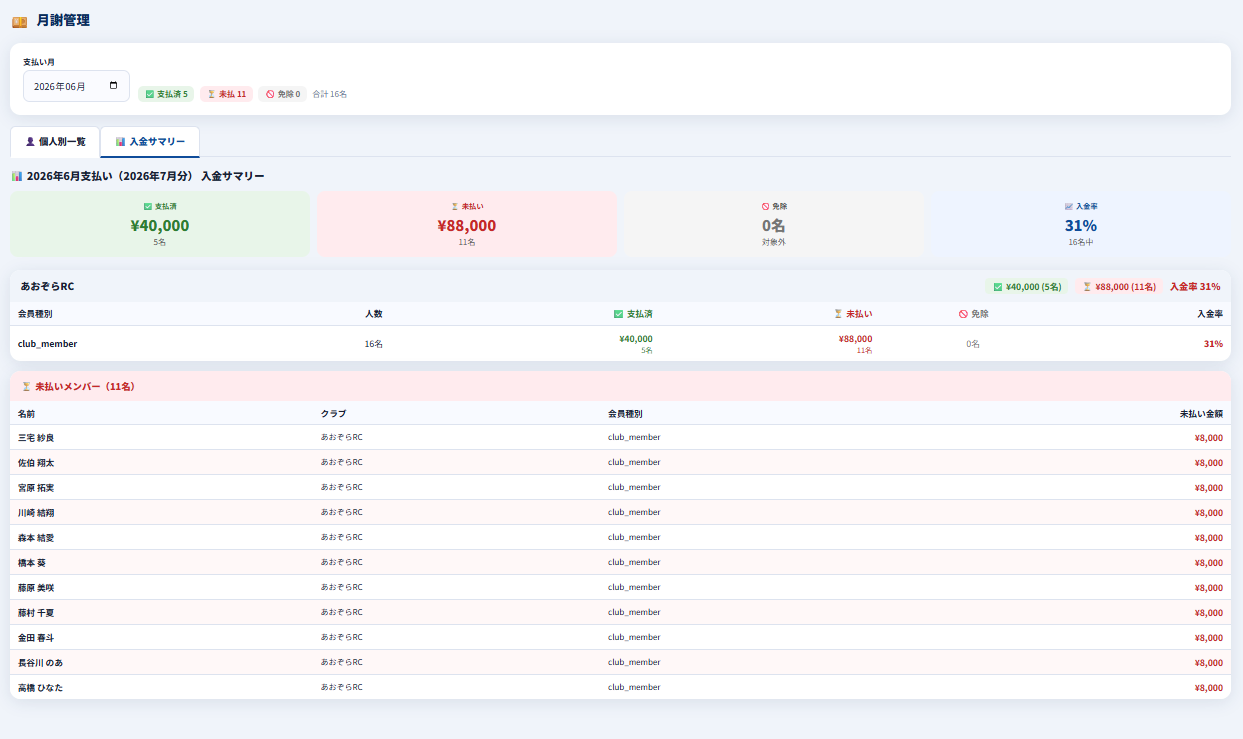The image size is (1243, 739).
Task: Click the prohibited icon on 免除 0 badge
Action: (x=270, y=94)
